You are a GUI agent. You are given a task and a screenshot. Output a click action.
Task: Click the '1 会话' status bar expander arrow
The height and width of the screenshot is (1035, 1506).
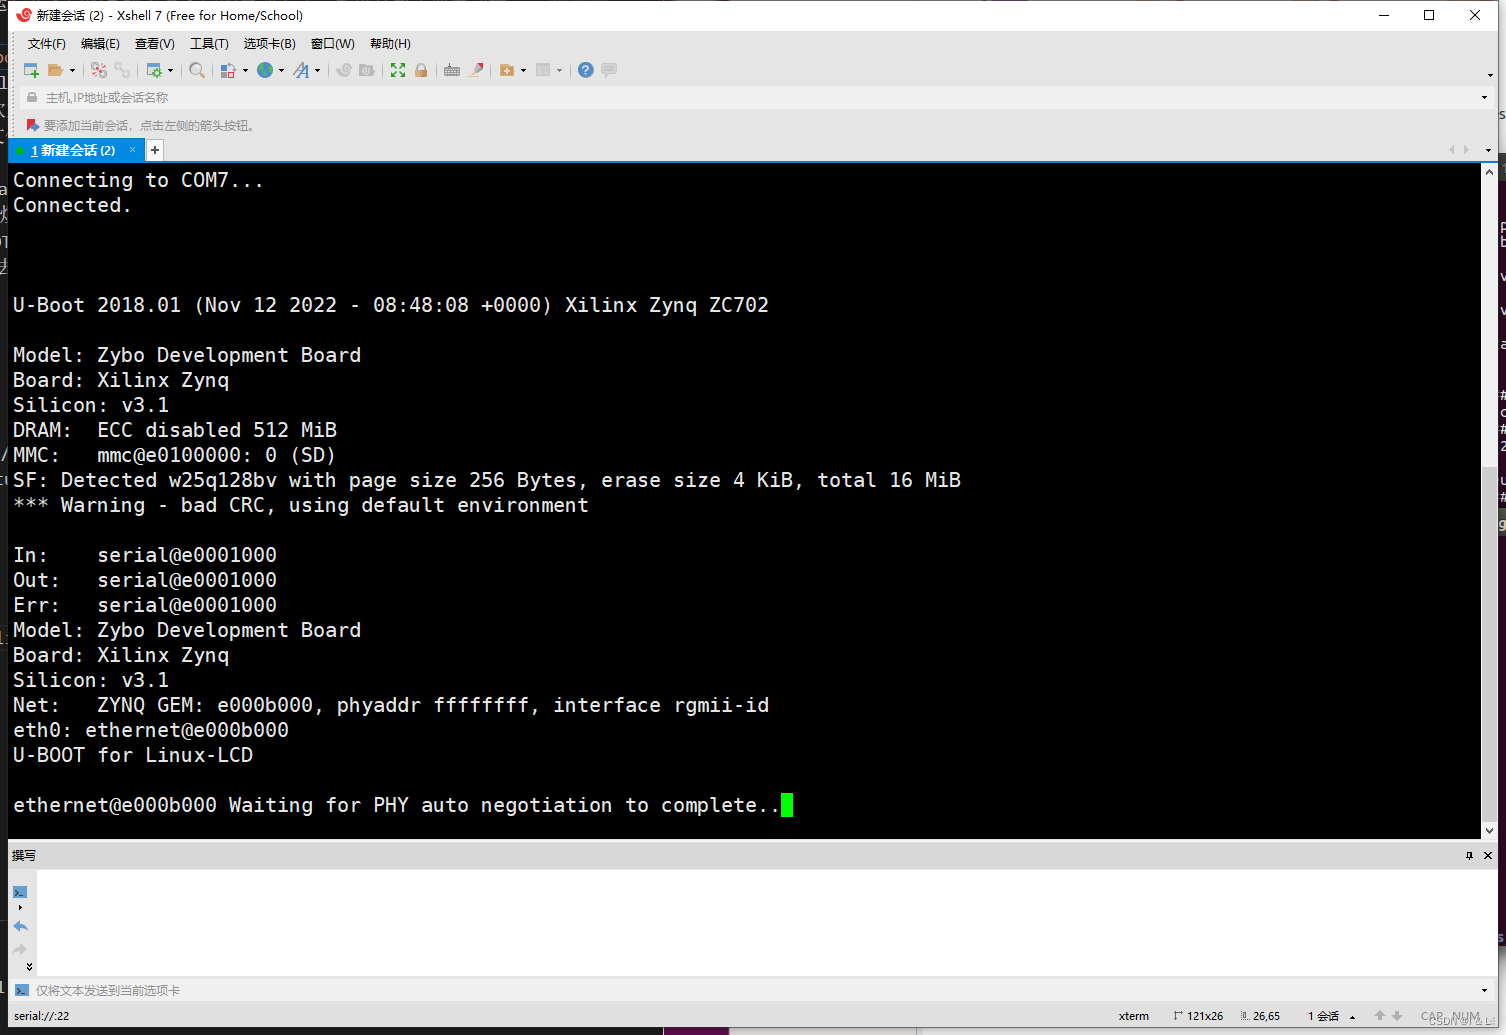[1352, 1017]
